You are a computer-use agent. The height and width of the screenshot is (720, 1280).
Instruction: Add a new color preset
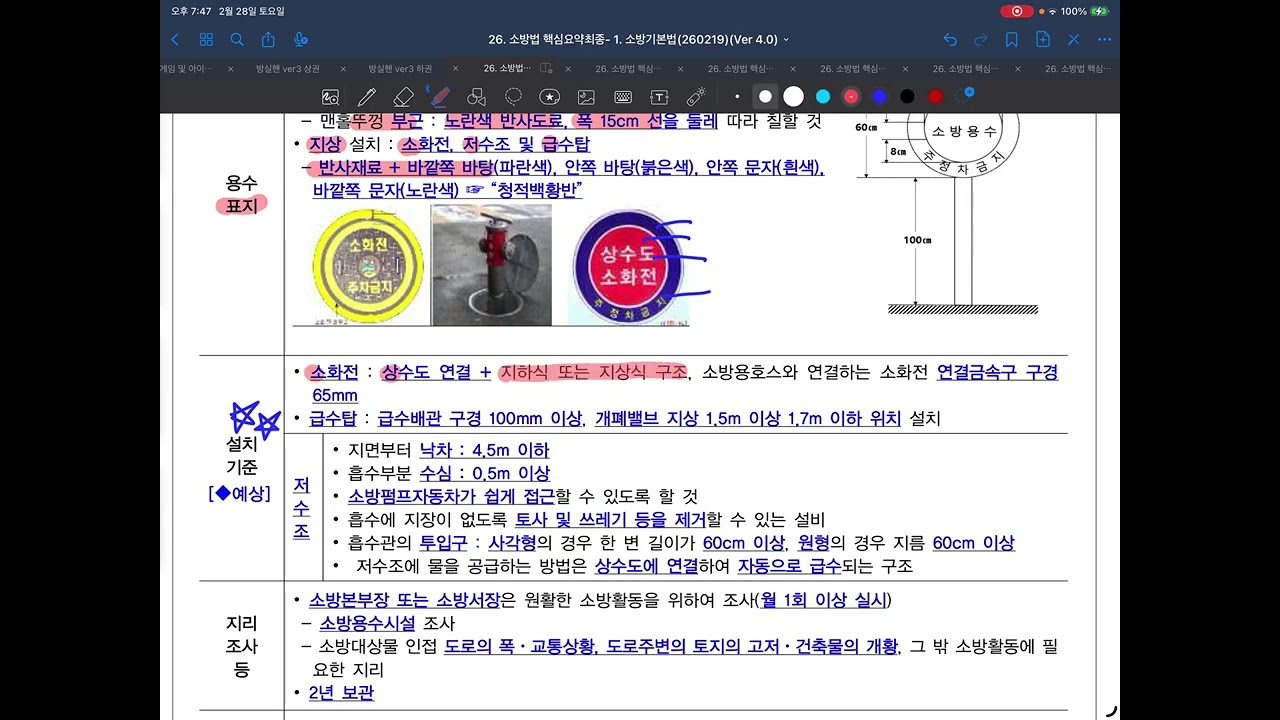965,95
